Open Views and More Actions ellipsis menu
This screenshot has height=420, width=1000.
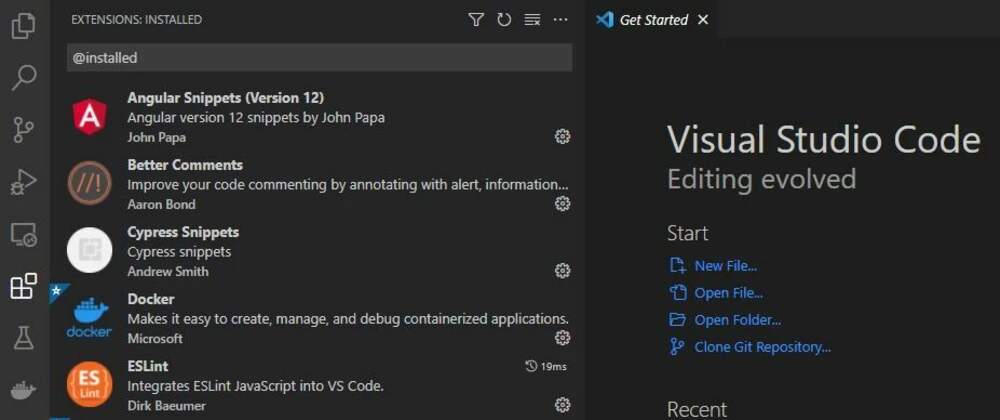pyautogui.click(x=561, y=20)
